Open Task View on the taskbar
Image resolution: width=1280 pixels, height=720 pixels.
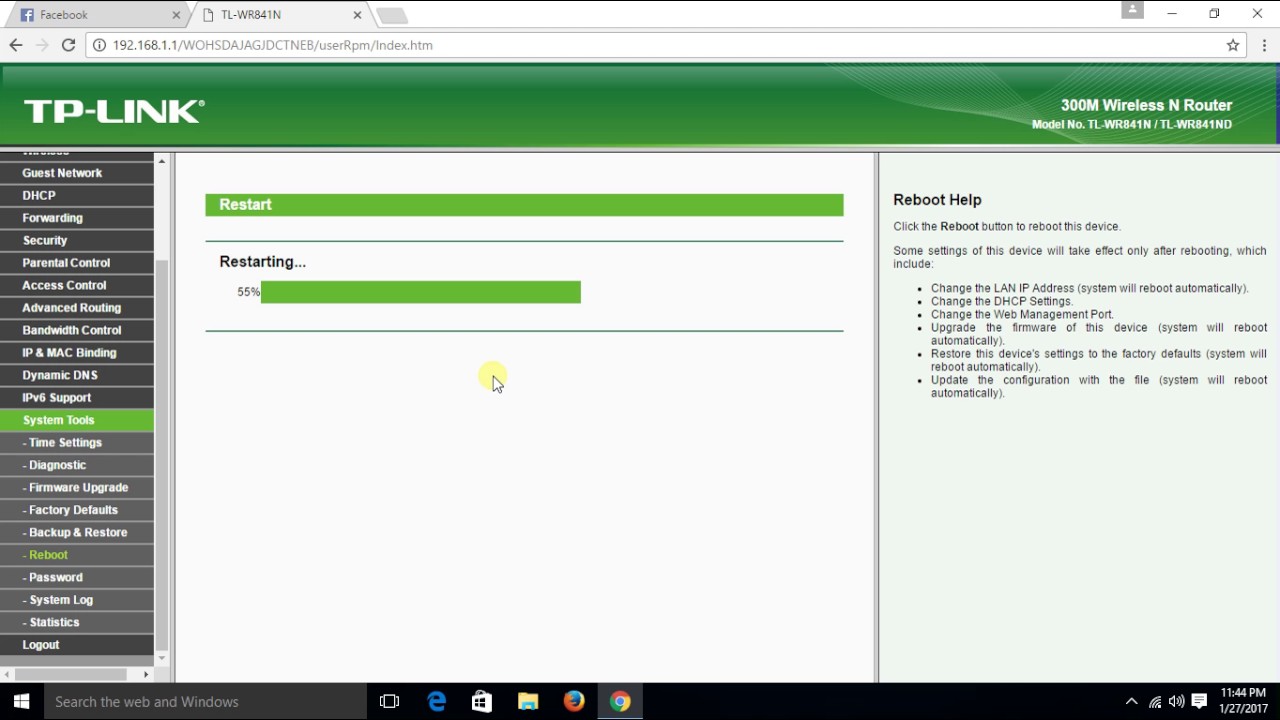point(390,702)
